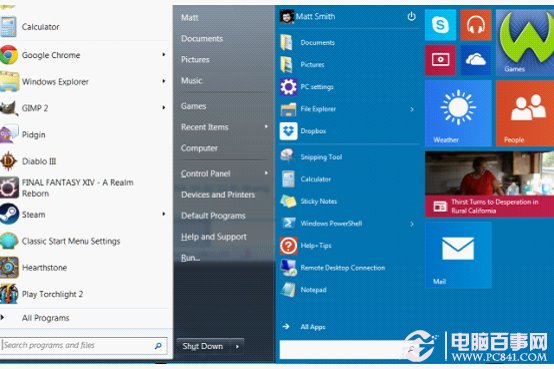Open the PC settings gear icon

[x=288, y=87]
